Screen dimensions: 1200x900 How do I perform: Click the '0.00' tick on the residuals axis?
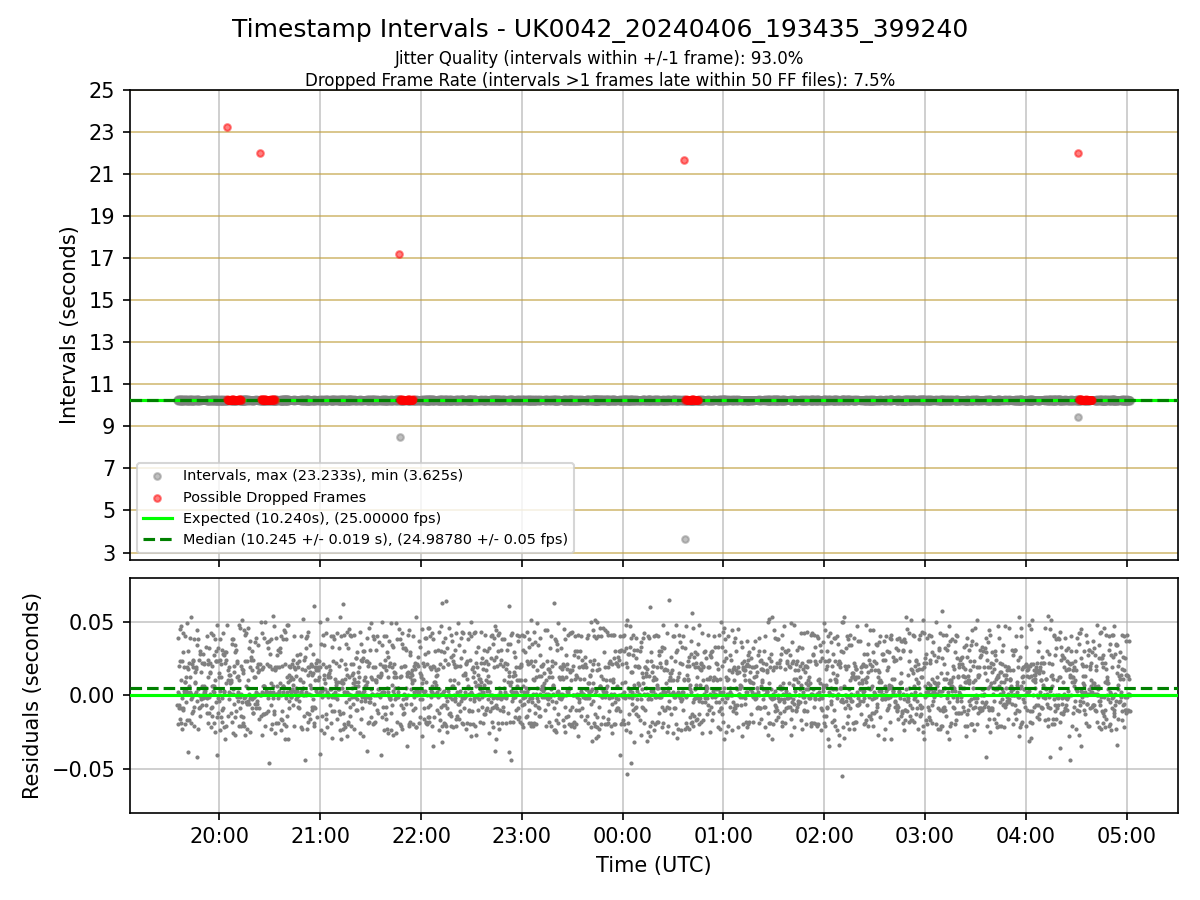pyautogui.click(x=94, y=696)
